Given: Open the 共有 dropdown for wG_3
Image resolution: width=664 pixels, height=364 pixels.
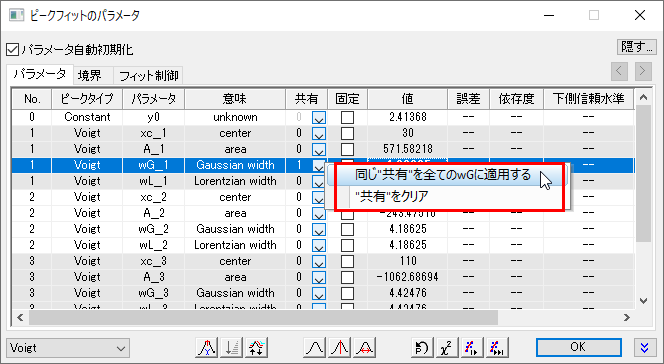Looking at the screenshot, I should 319,294.
